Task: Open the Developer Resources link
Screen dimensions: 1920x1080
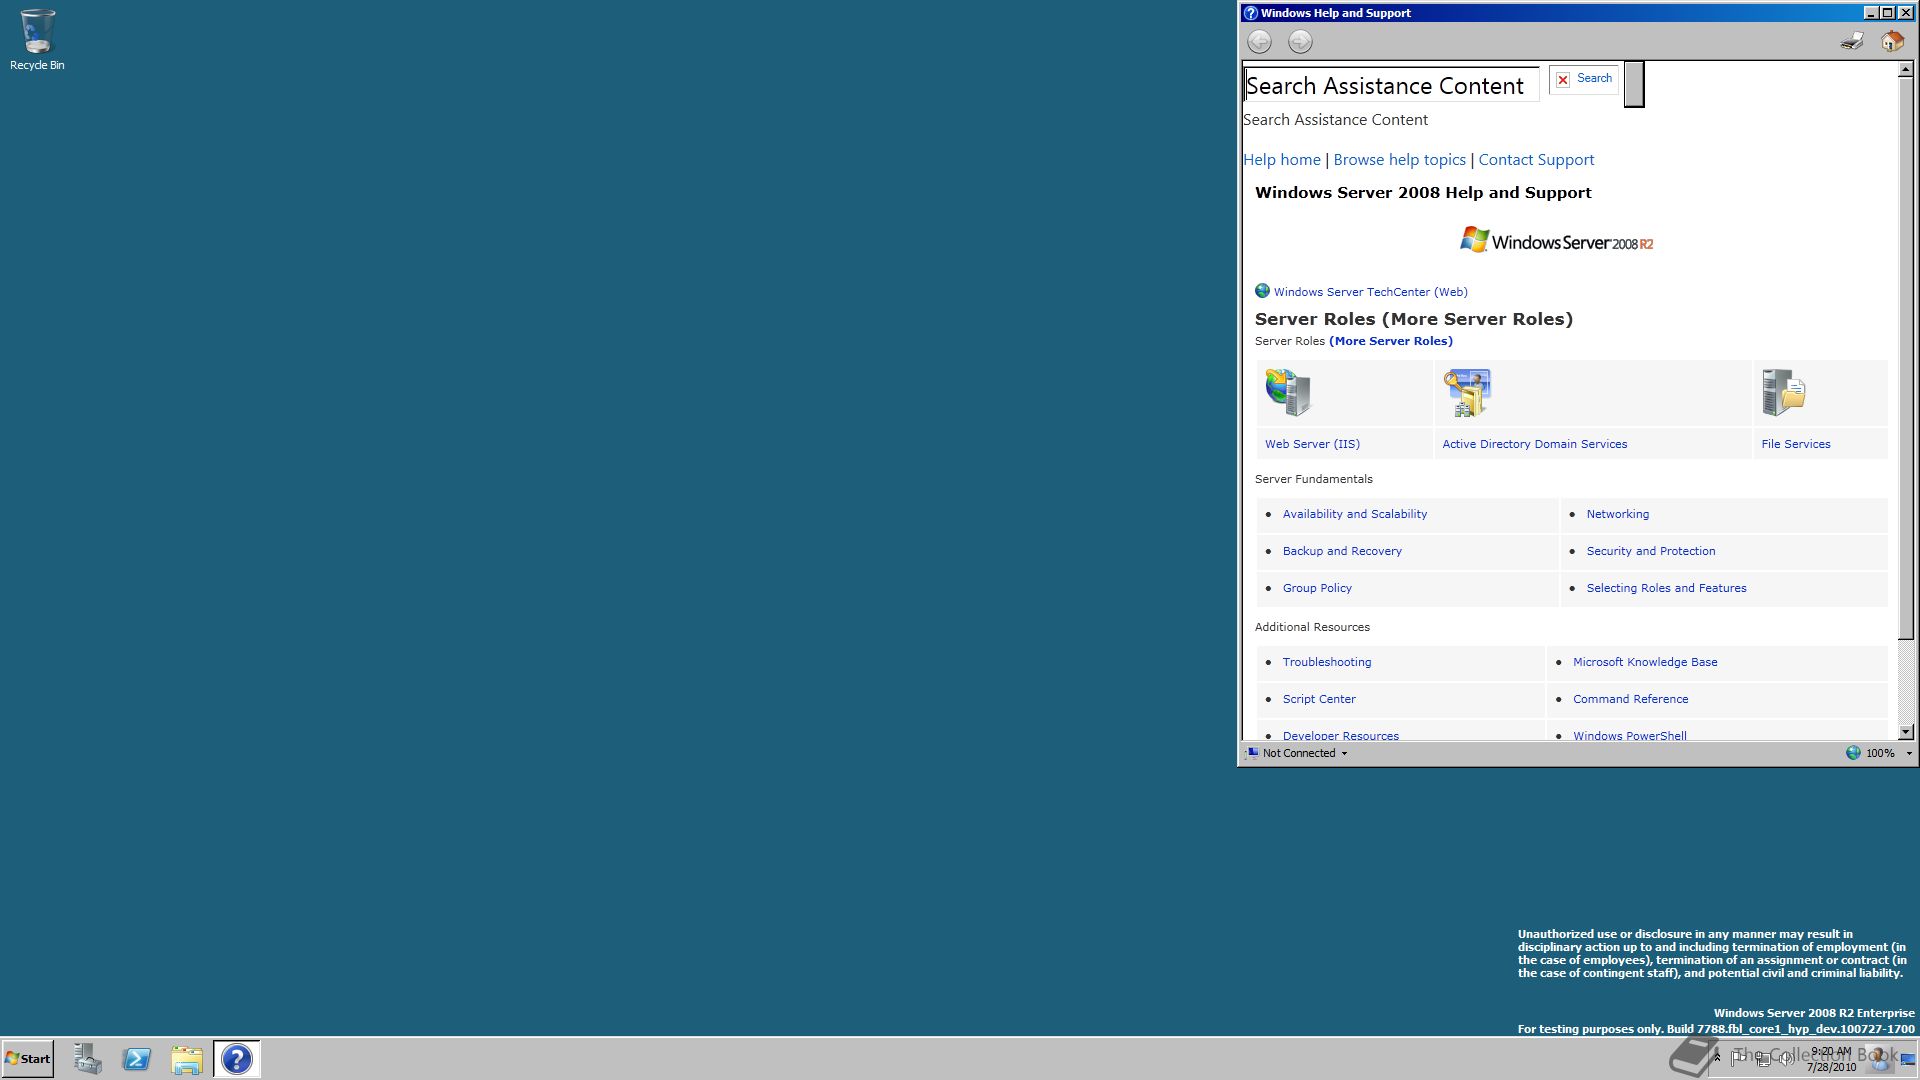Action: (x=1340, y=735)
